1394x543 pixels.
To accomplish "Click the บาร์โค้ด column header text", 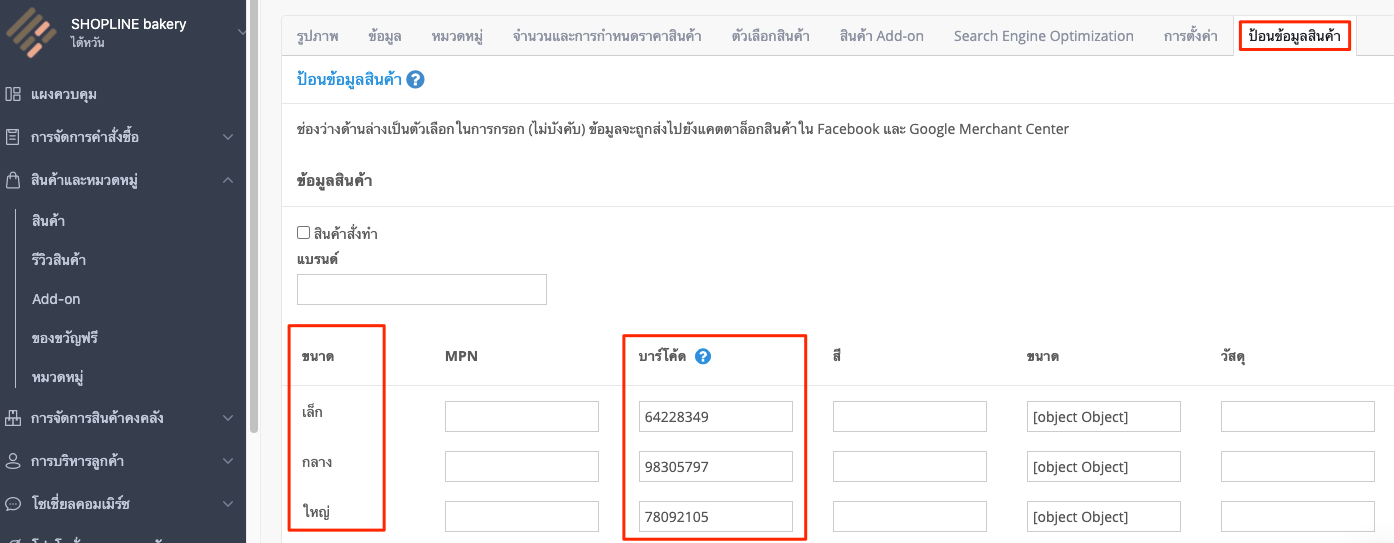I will point(662,357).
